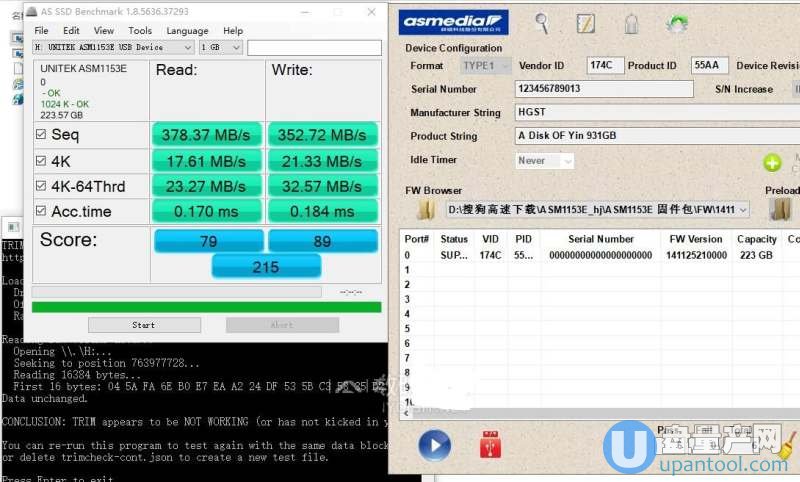Viewport: 800px width, 482px height.
Task: Open the 1 GB test size dropdown
Action: [236, 47]
